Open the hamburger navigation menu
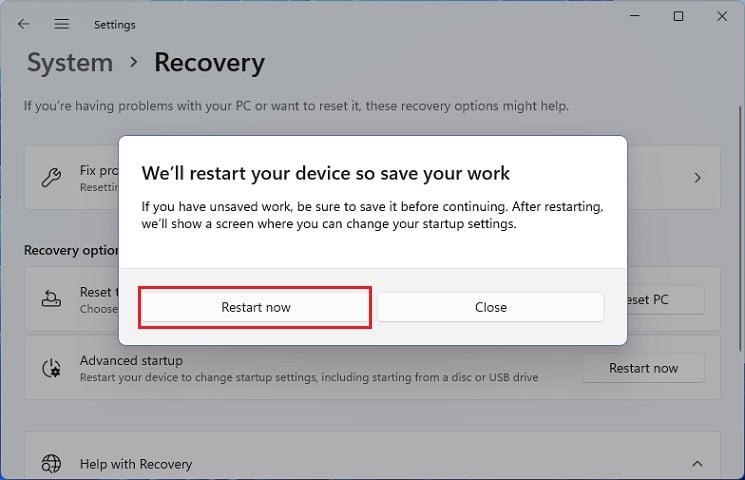This screenshot has width=745, height=480. point(62,23)
